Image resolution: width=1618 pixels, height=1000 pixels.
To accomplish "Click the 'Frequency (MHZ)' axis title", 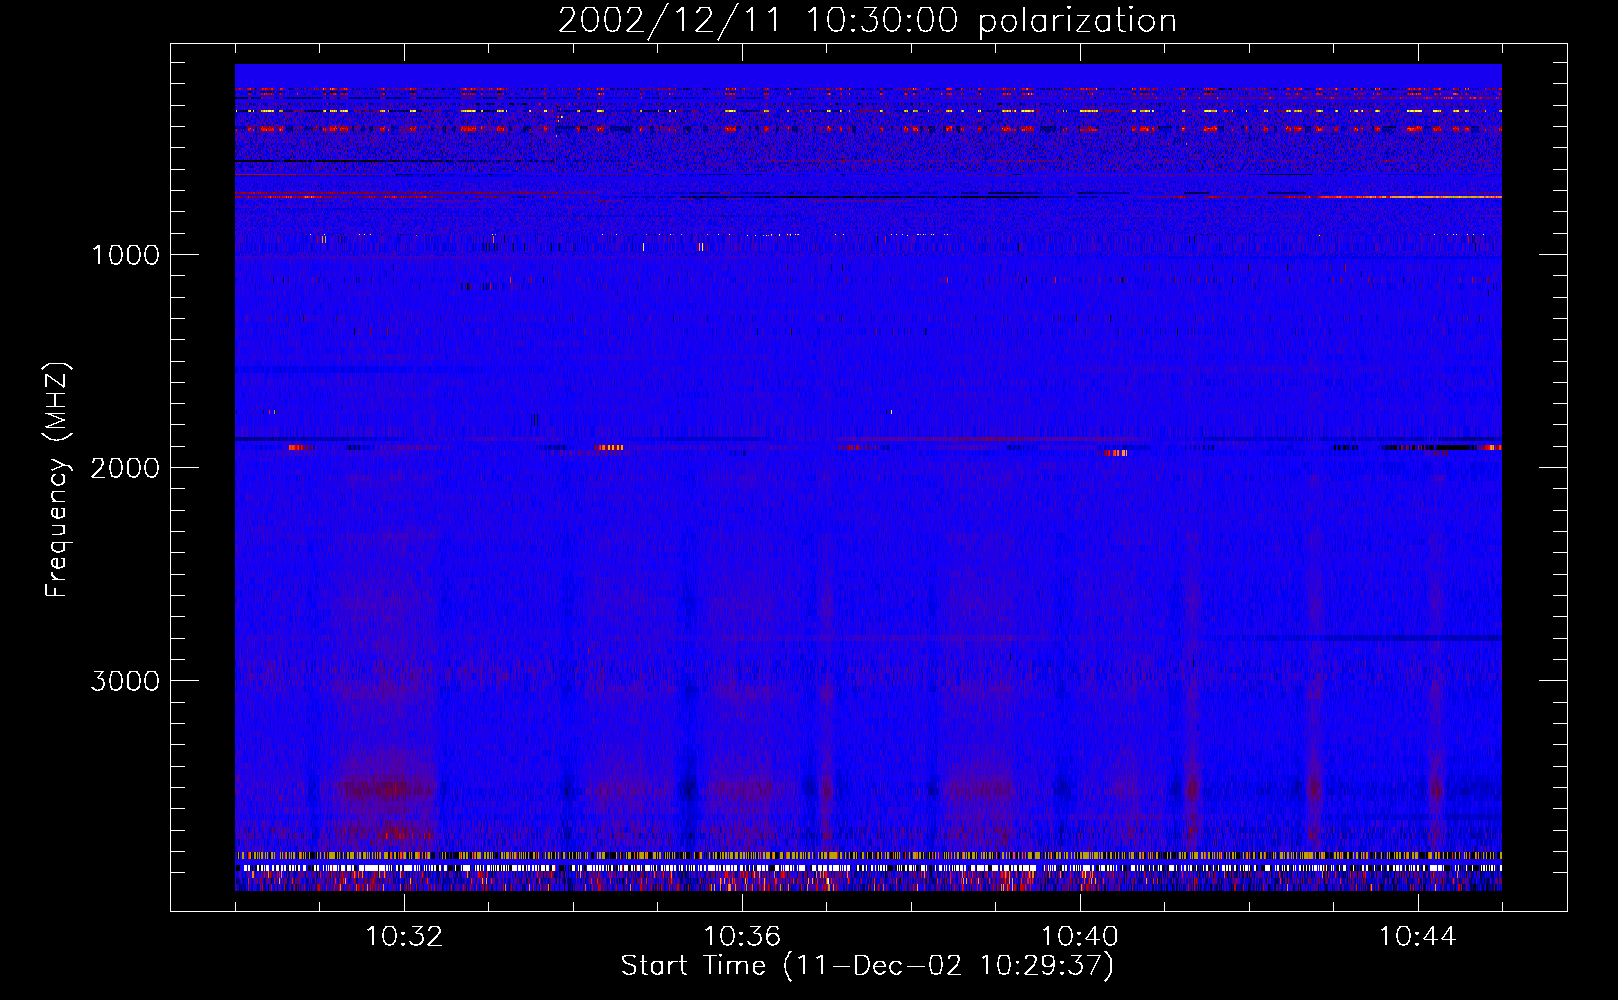I will pos(57,479).
